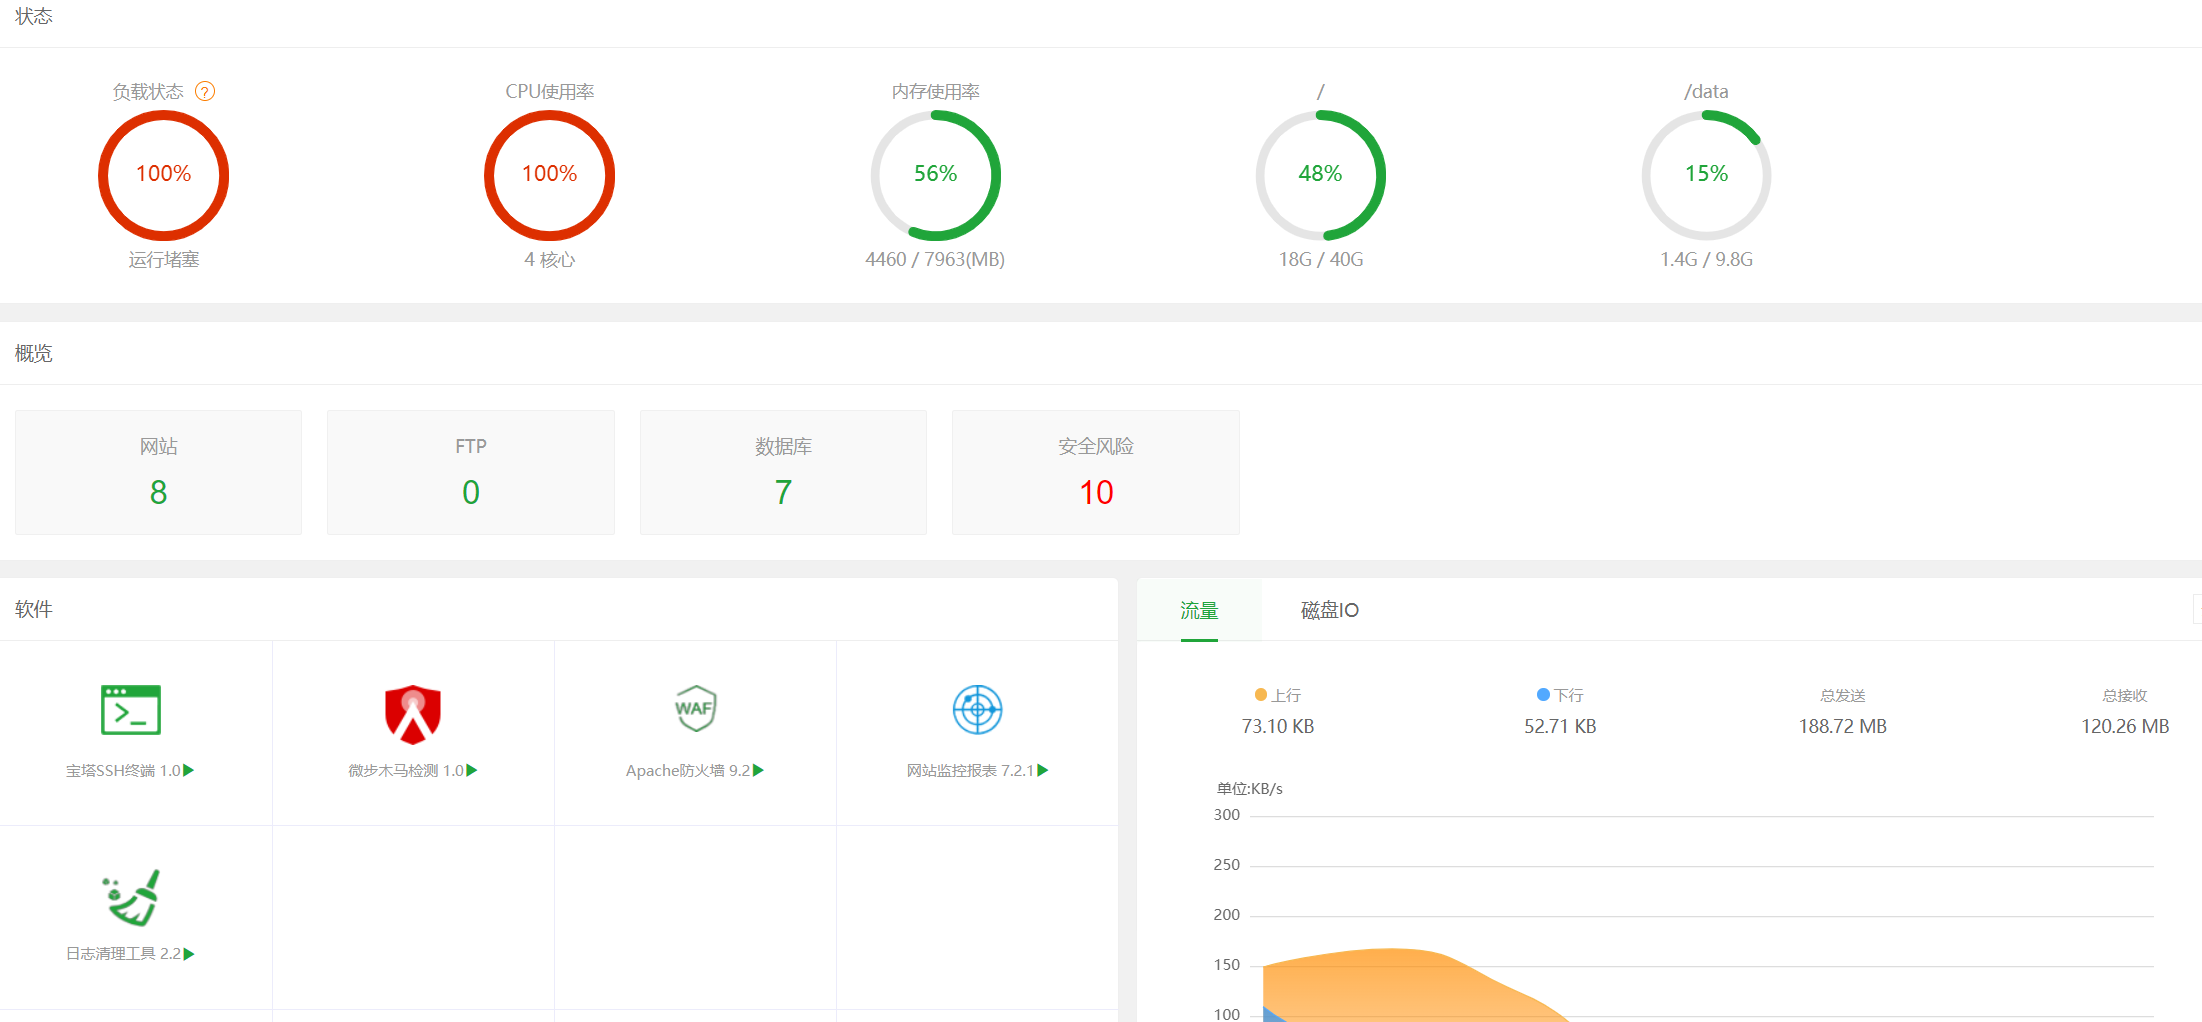Click the play arrow beside Apache防火墙 9.2
This screenshot has width=2202, height=1022.
(759, 770)
